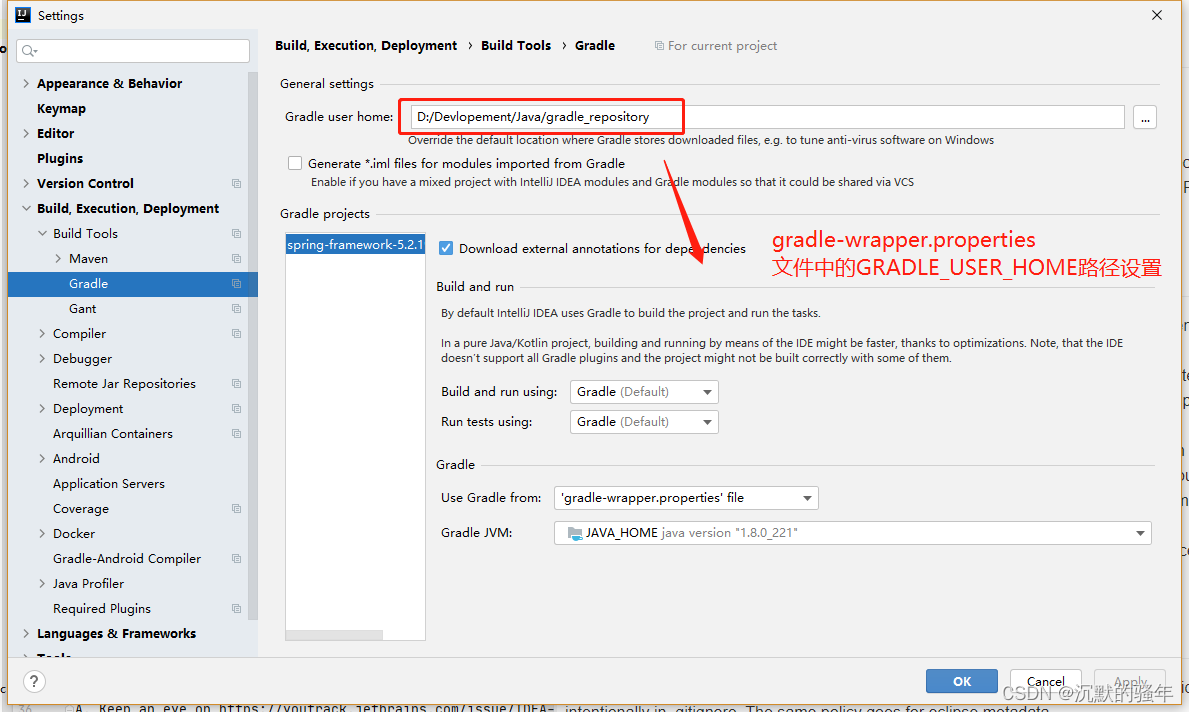The width and height of the screenshot is (1189, 712).
Task: Expand the Editor section
Action: 26,133
